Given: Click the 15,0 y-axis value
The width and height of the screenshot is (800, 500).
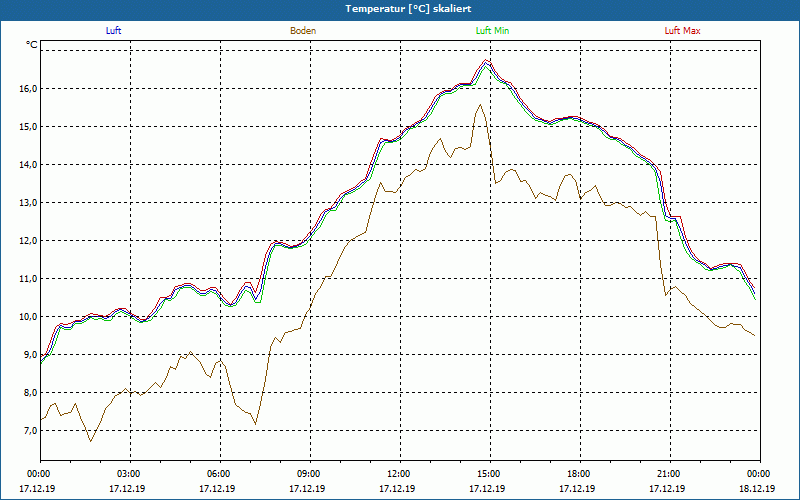Looking at the screenshot, I should (x=29, y=127).
